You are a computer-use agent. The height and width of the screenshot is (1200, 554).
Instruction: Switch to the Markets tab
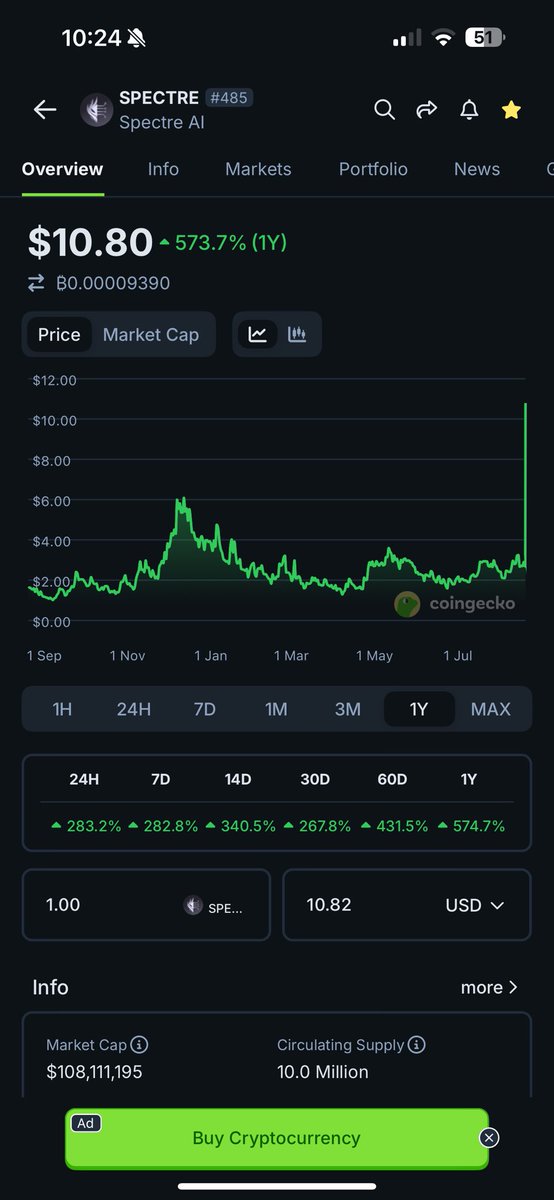click(x=258, y=169)
